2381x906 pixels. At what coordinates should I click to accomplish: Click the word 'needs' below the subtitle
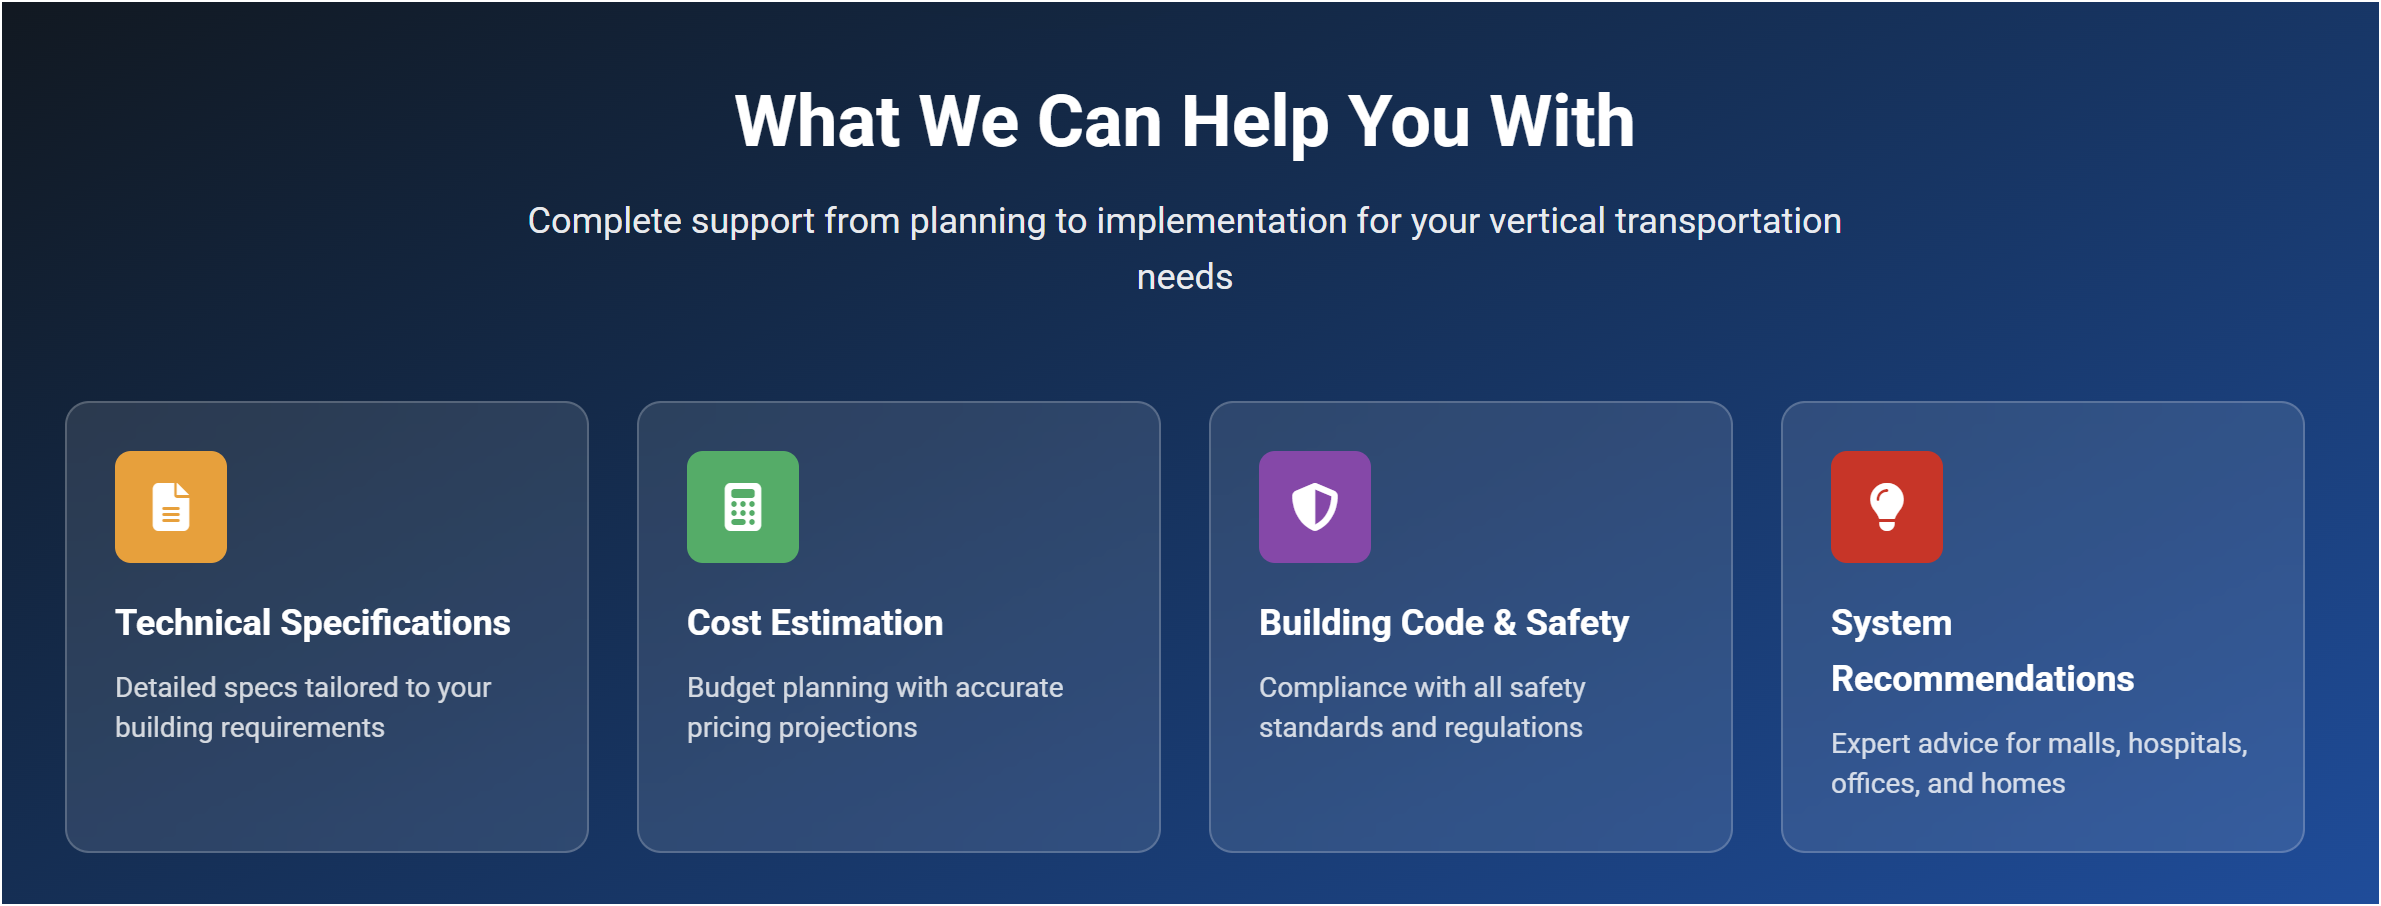(x=1185, y=277)
